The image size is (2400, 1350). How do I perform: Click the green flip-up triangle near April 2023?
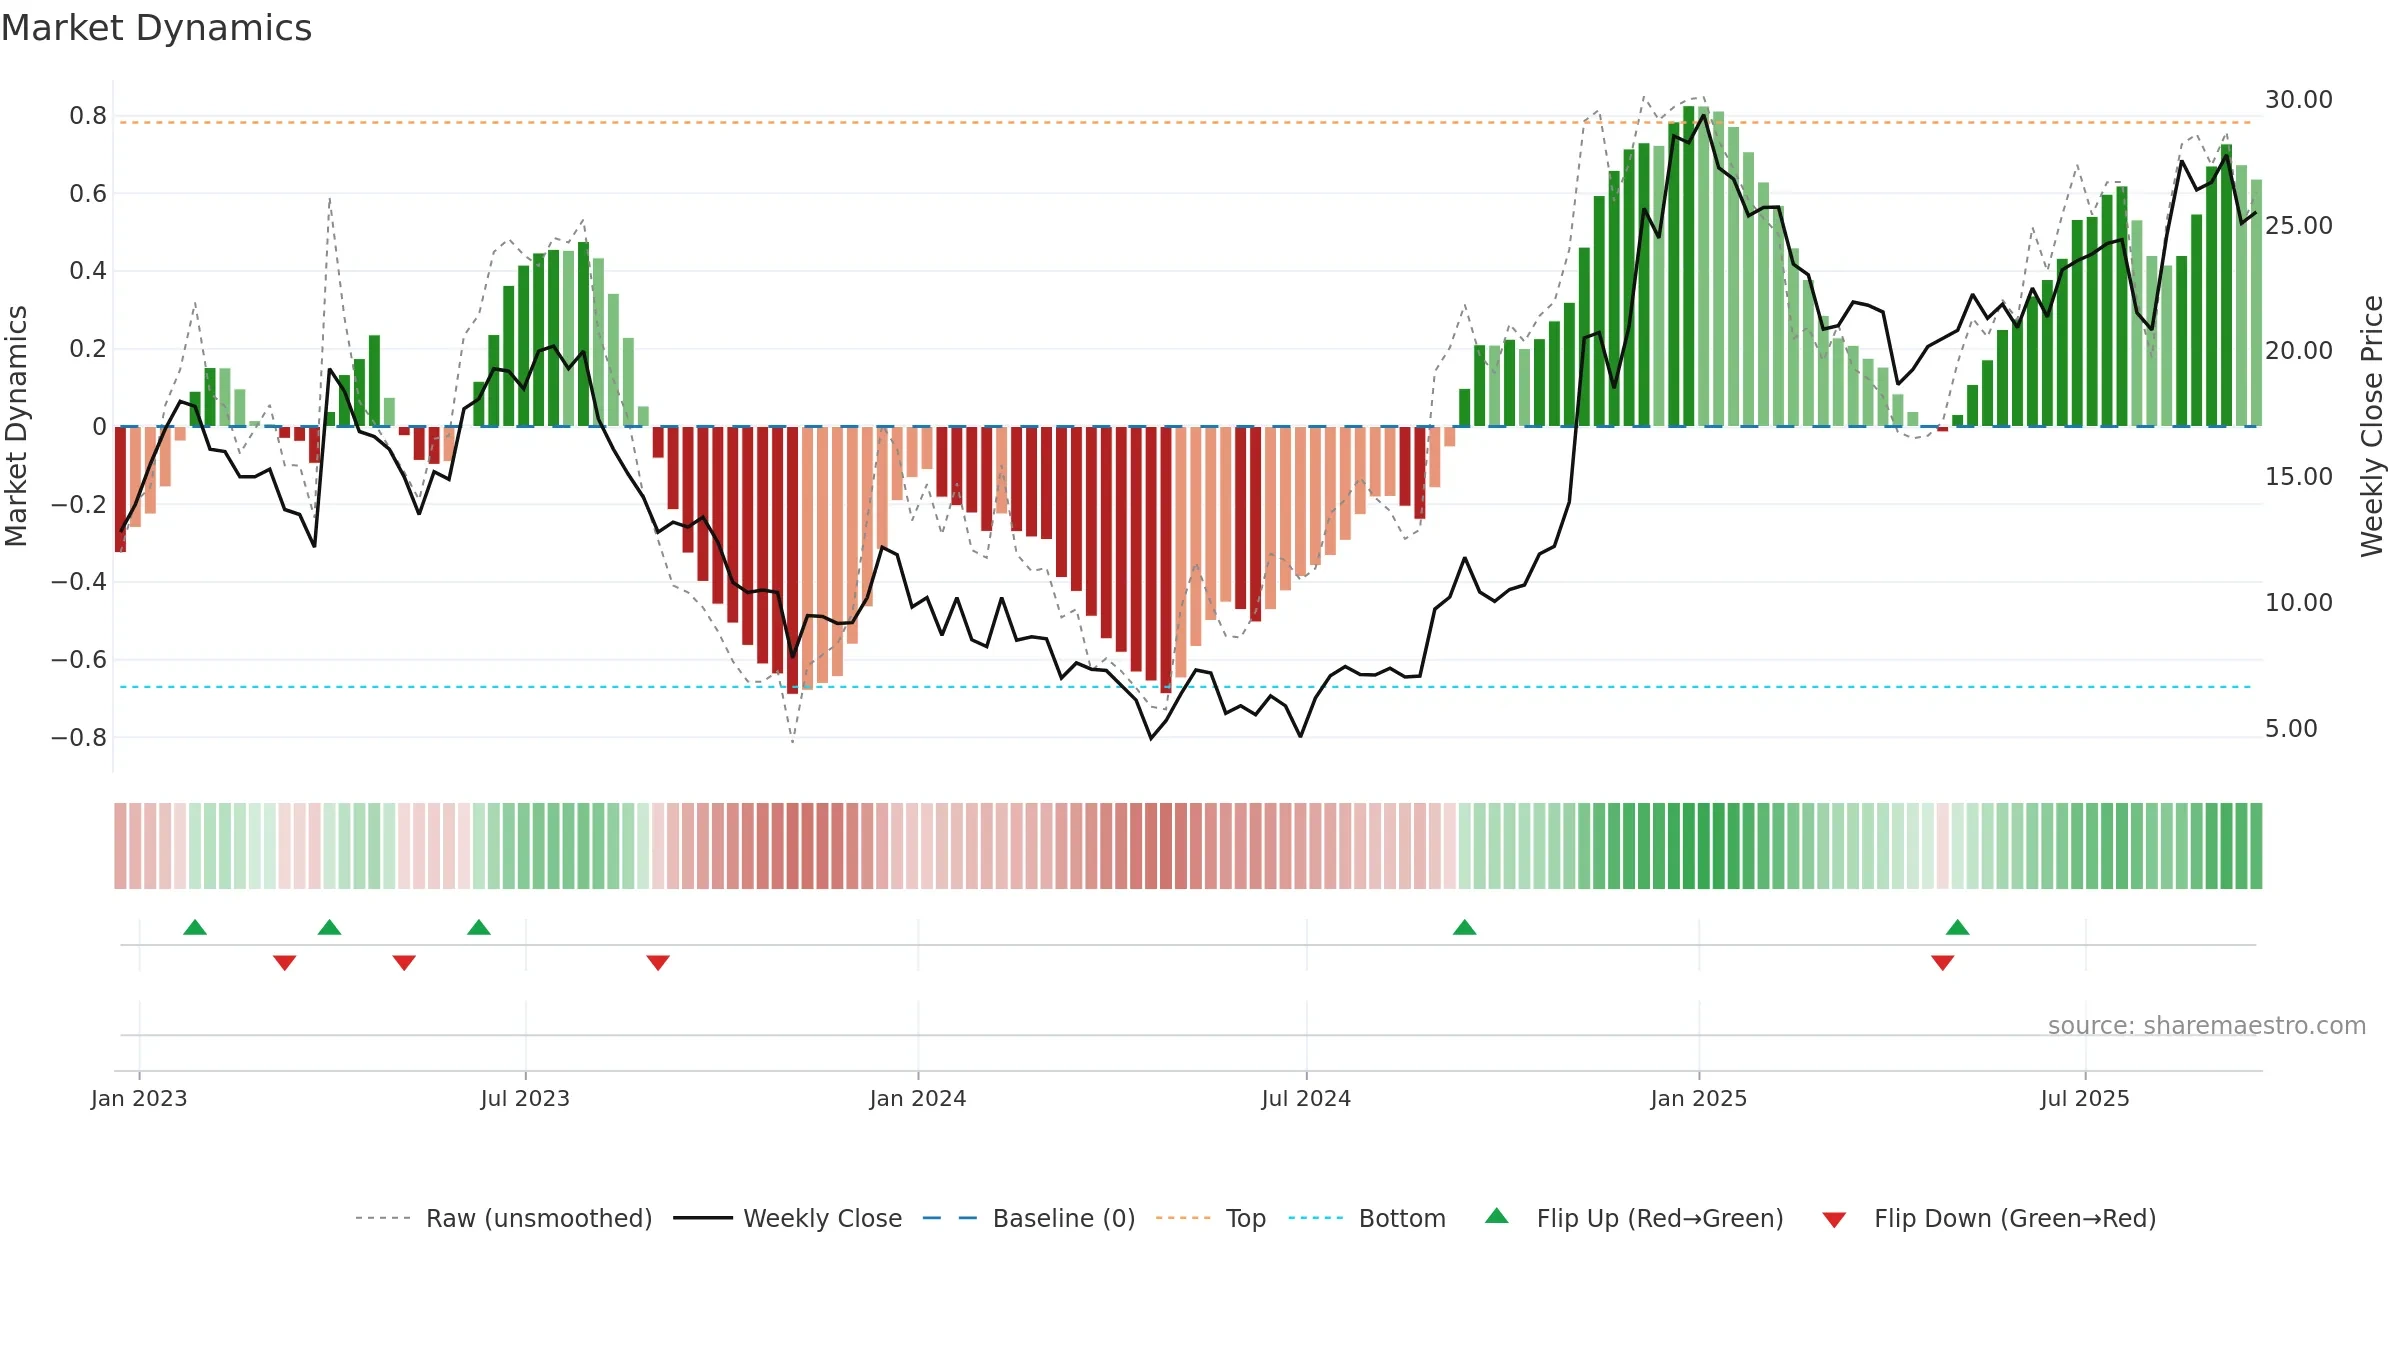tap(329, 927)
